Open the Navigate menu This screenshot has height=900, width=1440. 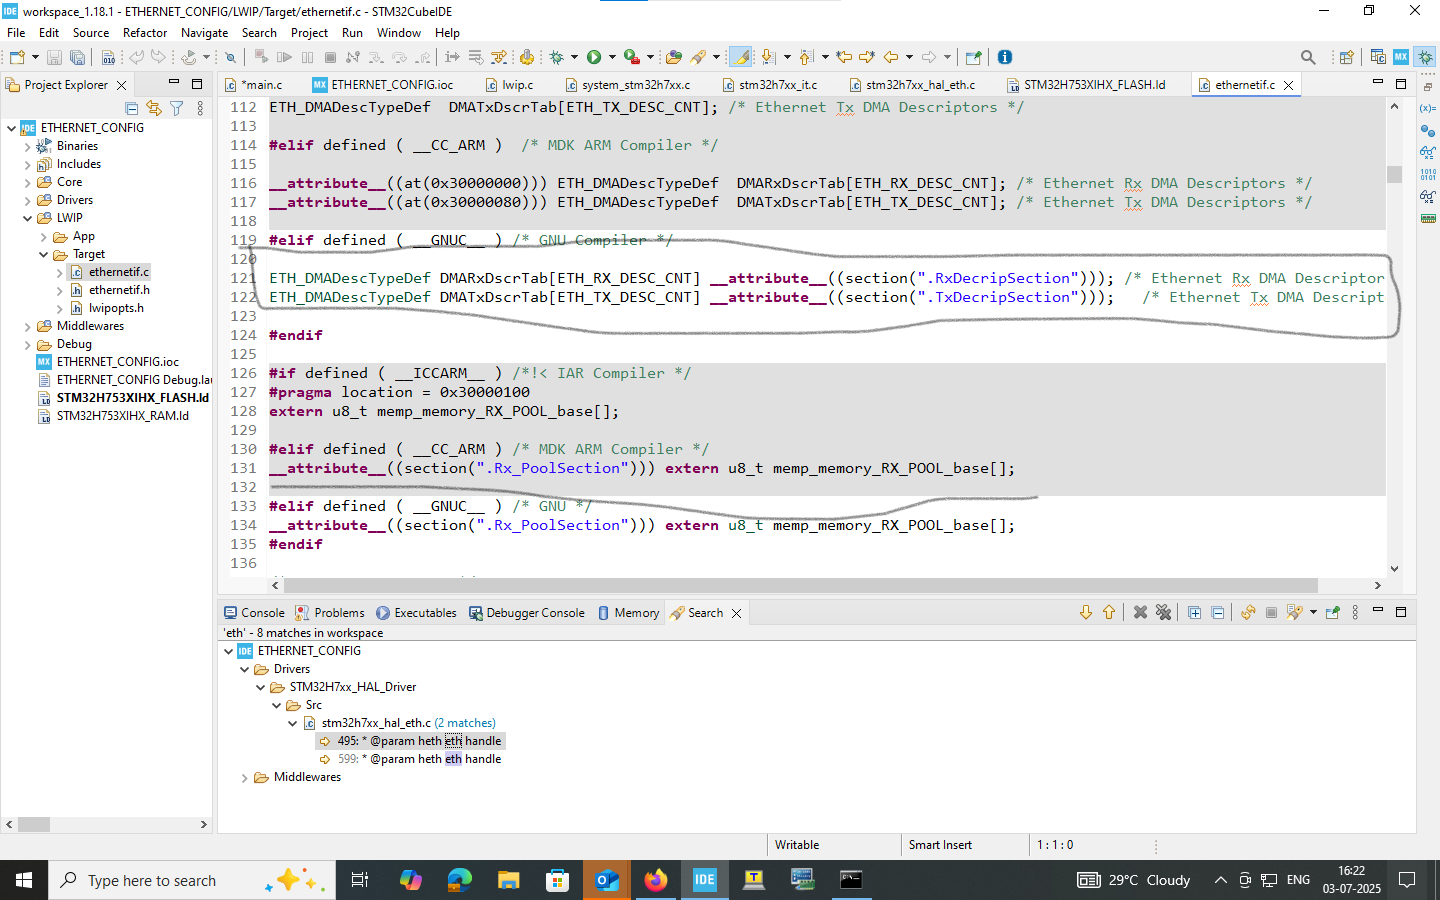click(x=204, y=33)
